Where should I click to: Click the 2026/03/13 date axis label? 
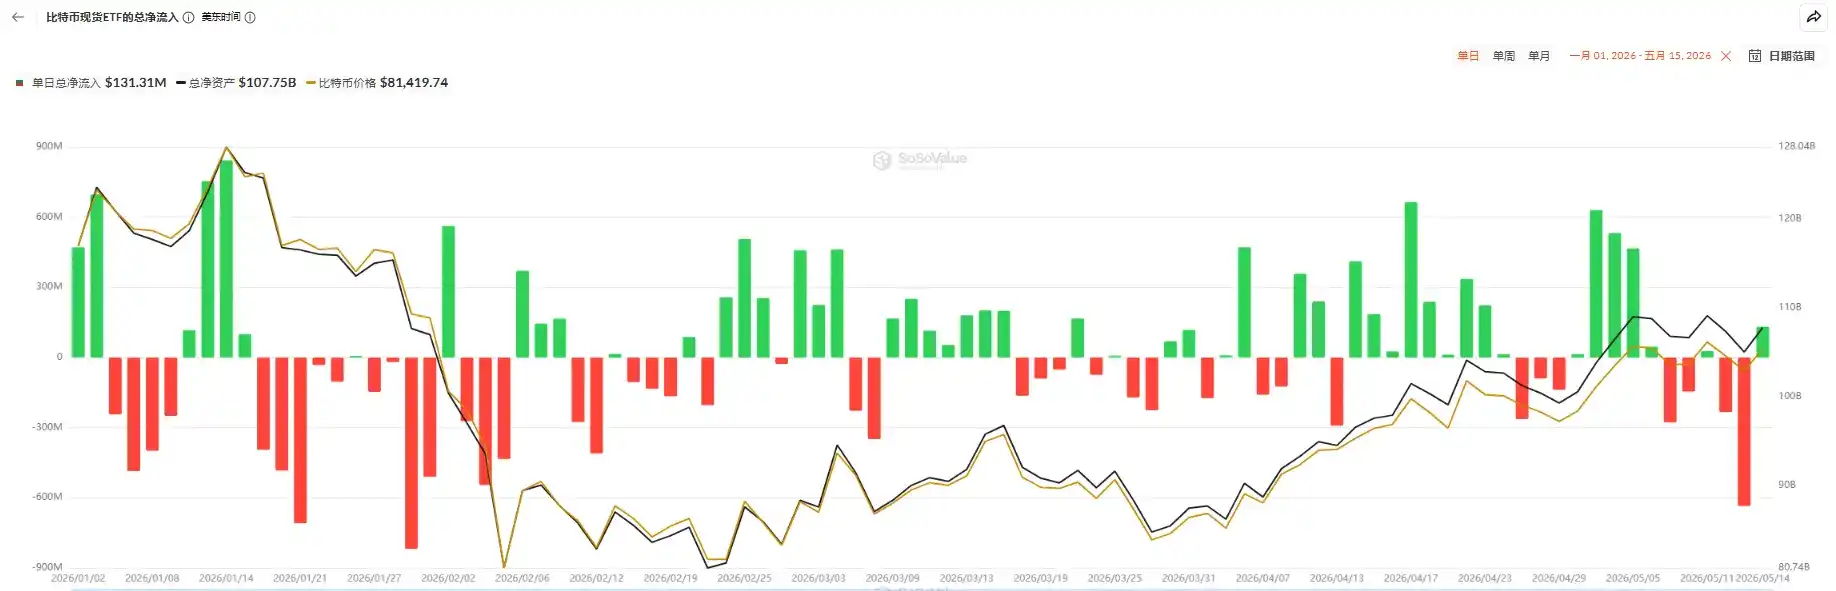coord(966,579)
